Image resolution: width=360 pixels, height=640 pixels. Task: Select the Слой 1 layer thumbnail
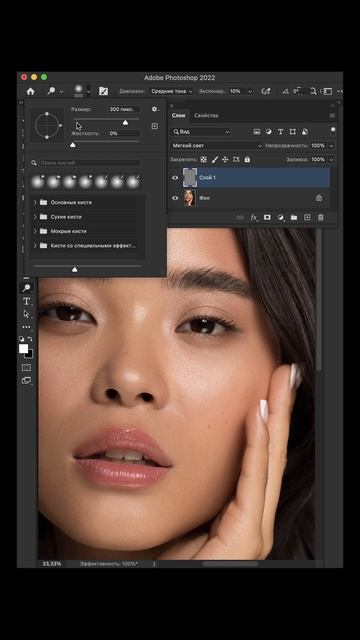coord(190,178)
